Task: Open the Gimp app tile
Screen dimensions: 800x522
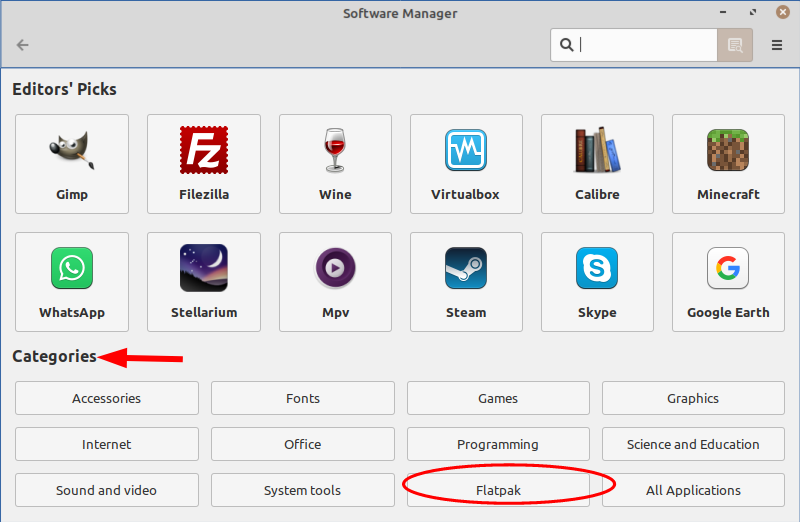Action: 72,164
